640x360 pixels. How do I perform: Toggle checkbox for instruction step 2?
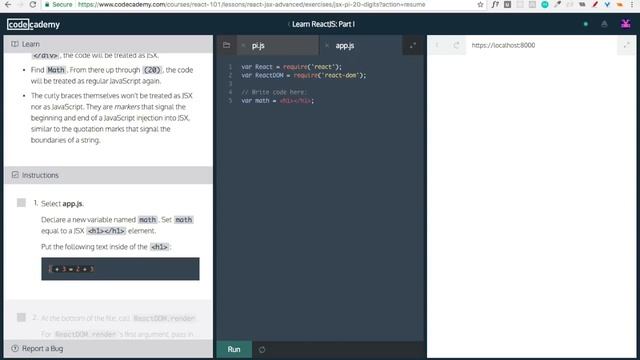[21, 317]
